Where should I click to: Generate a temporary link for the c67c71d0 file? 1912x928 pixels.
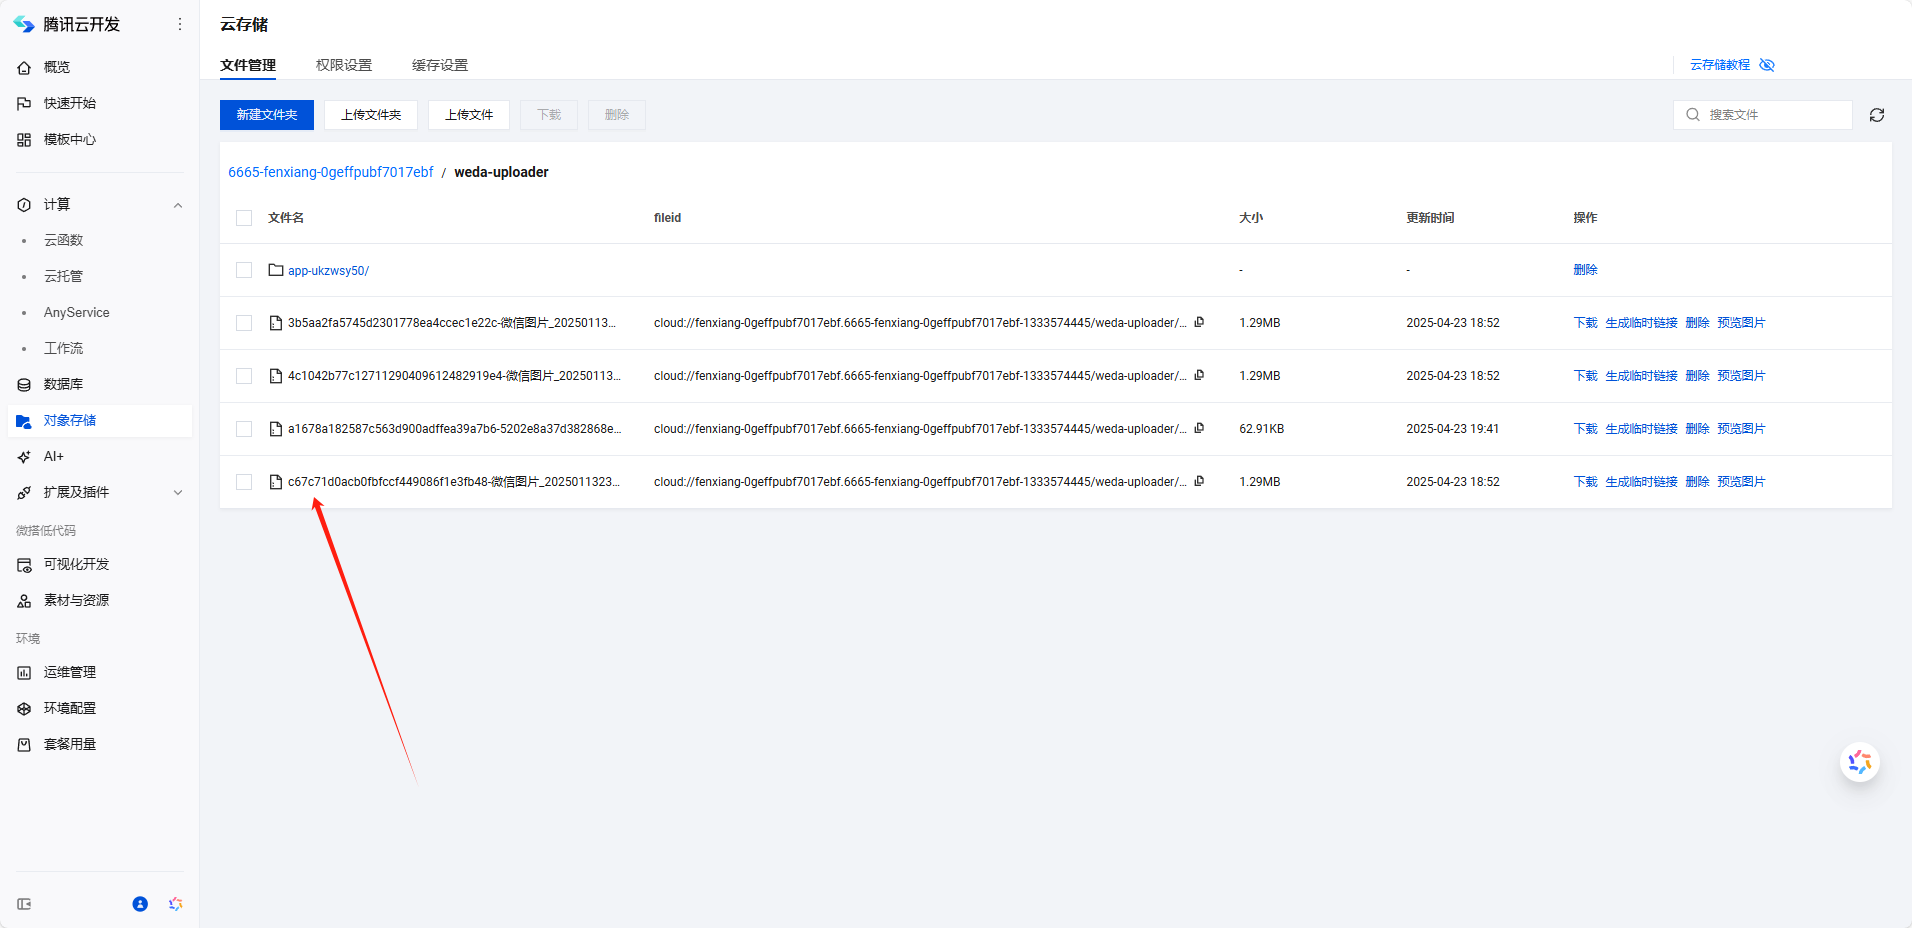click(1641, 482)
